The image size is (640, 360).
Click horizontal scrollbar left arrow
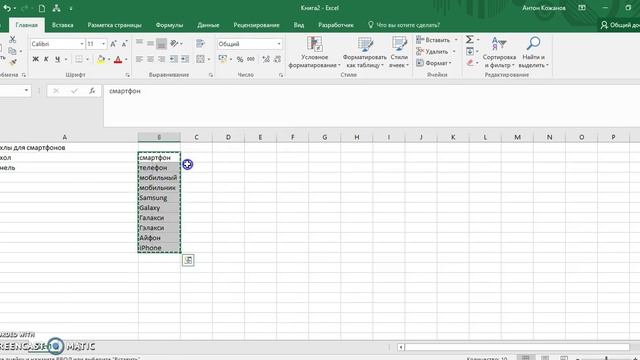[x=401, y=347]
